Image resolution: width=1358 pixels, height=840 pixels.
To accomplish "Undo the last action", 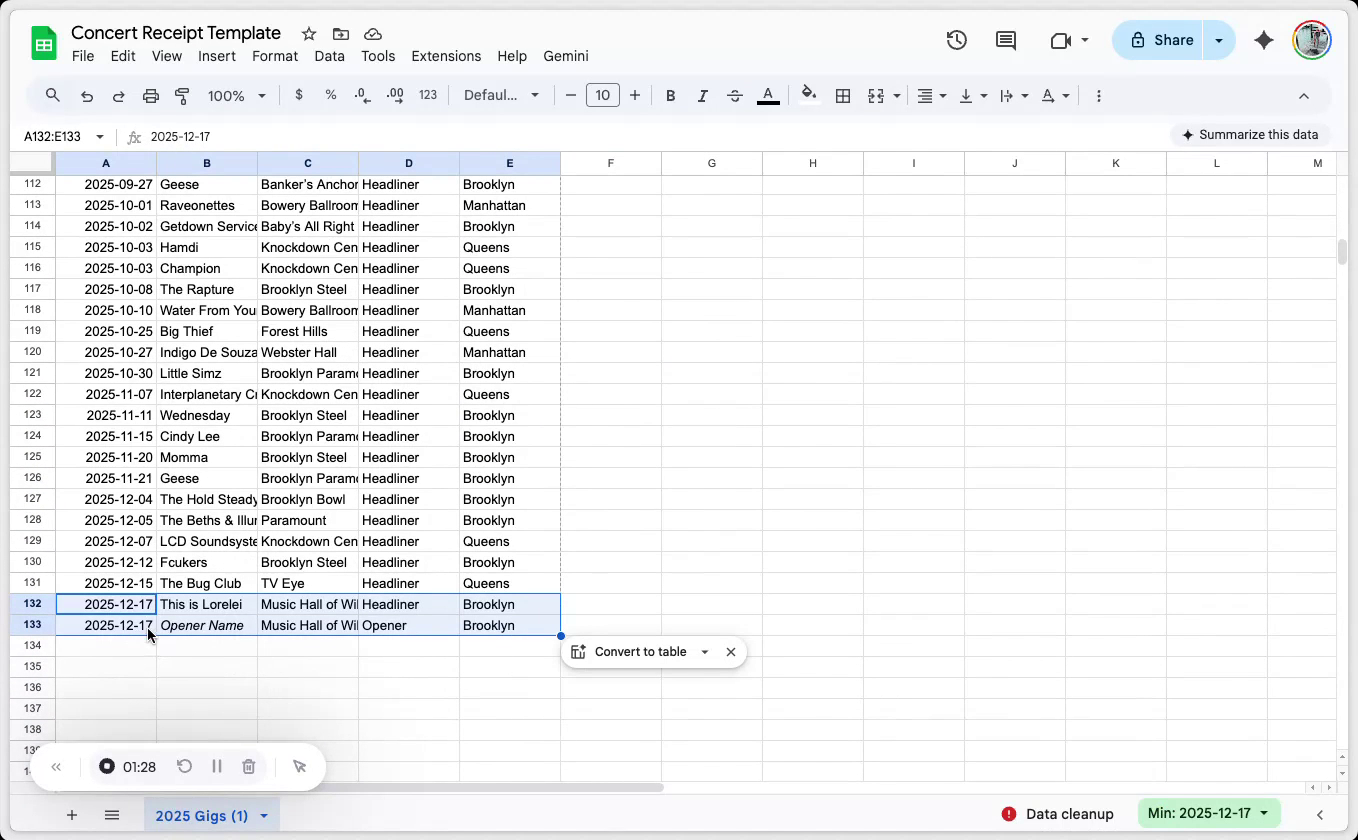I will tap(87, 96).
